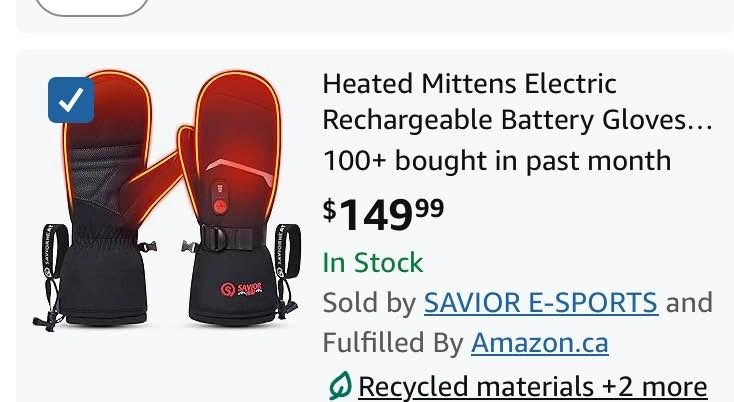Viewport: 734px width, 402px height.
Task: Click the word Fulfilled By before Amazon.ca
Action: click(393, 343)
